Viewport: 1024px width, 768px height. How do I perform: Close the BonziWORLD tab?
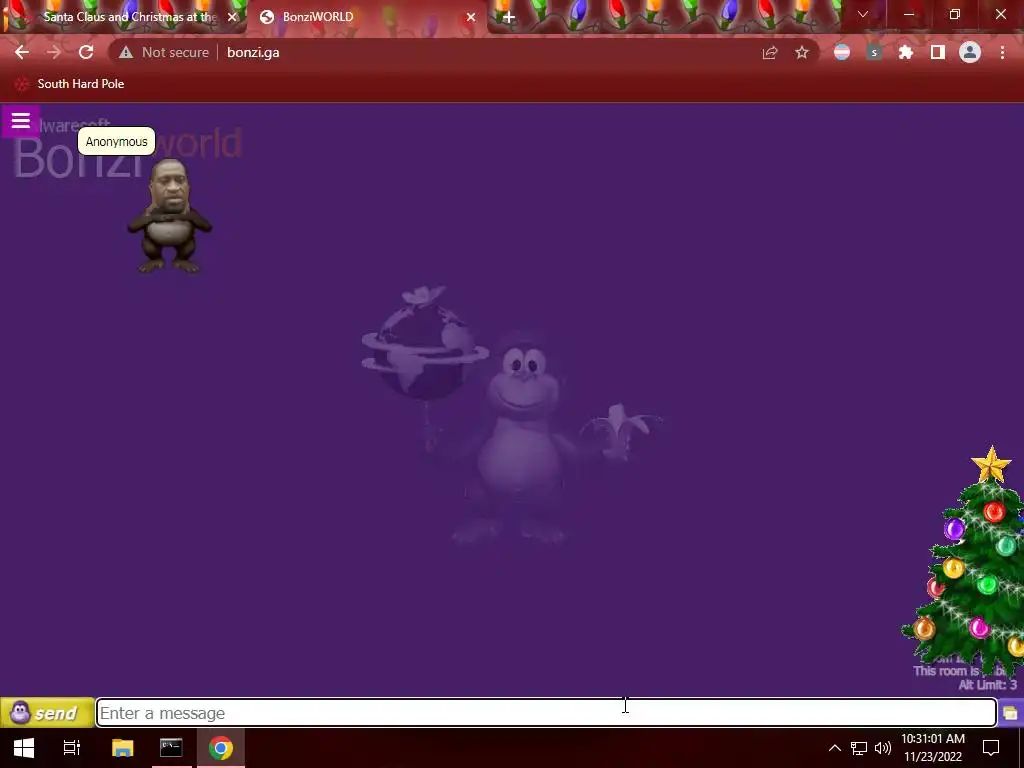click(x=471, y=17)
